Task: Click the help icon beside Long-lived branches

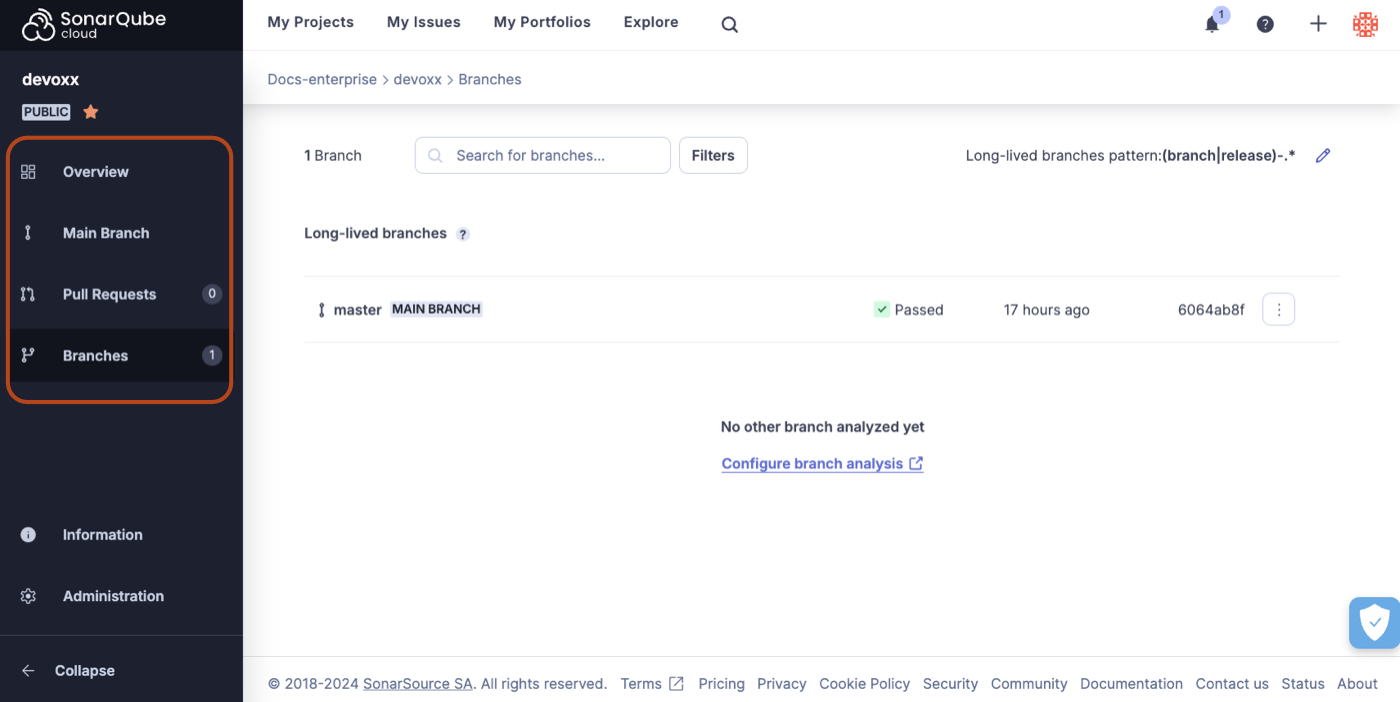Action: point(463,234)
